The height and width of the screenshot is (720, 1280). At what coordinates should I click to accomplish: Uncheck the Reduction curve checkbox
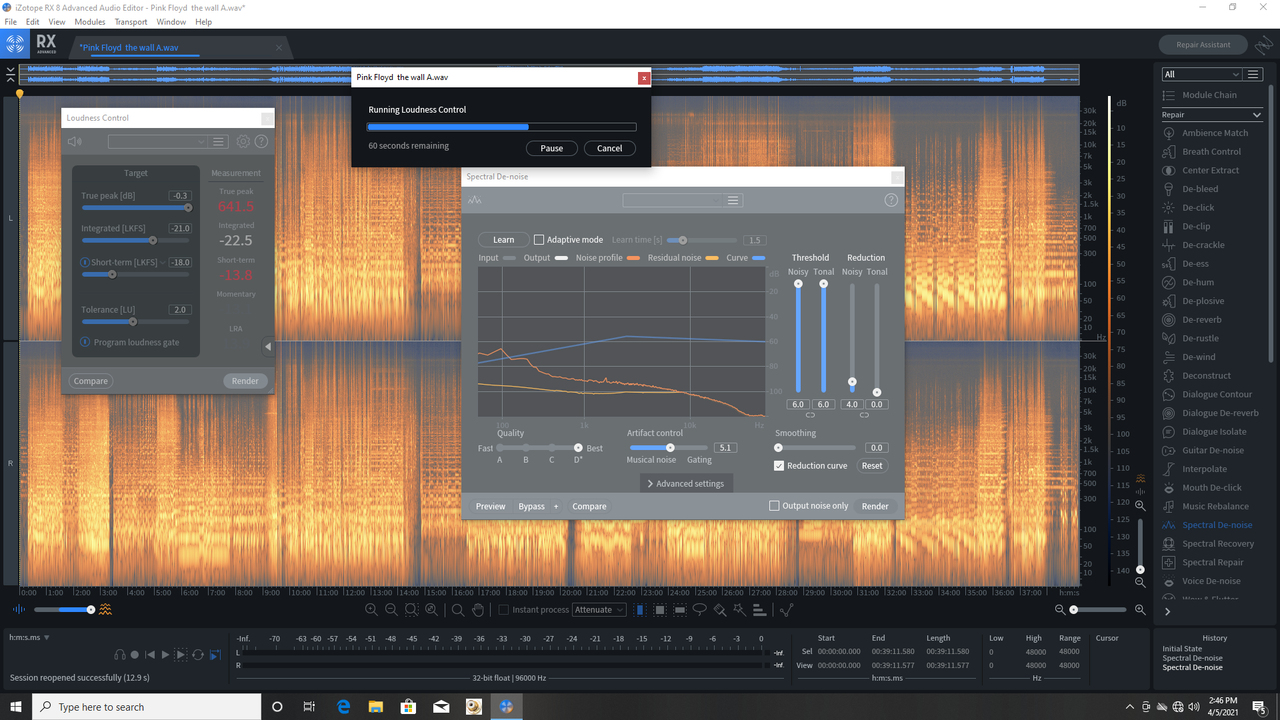pos(779,466)
